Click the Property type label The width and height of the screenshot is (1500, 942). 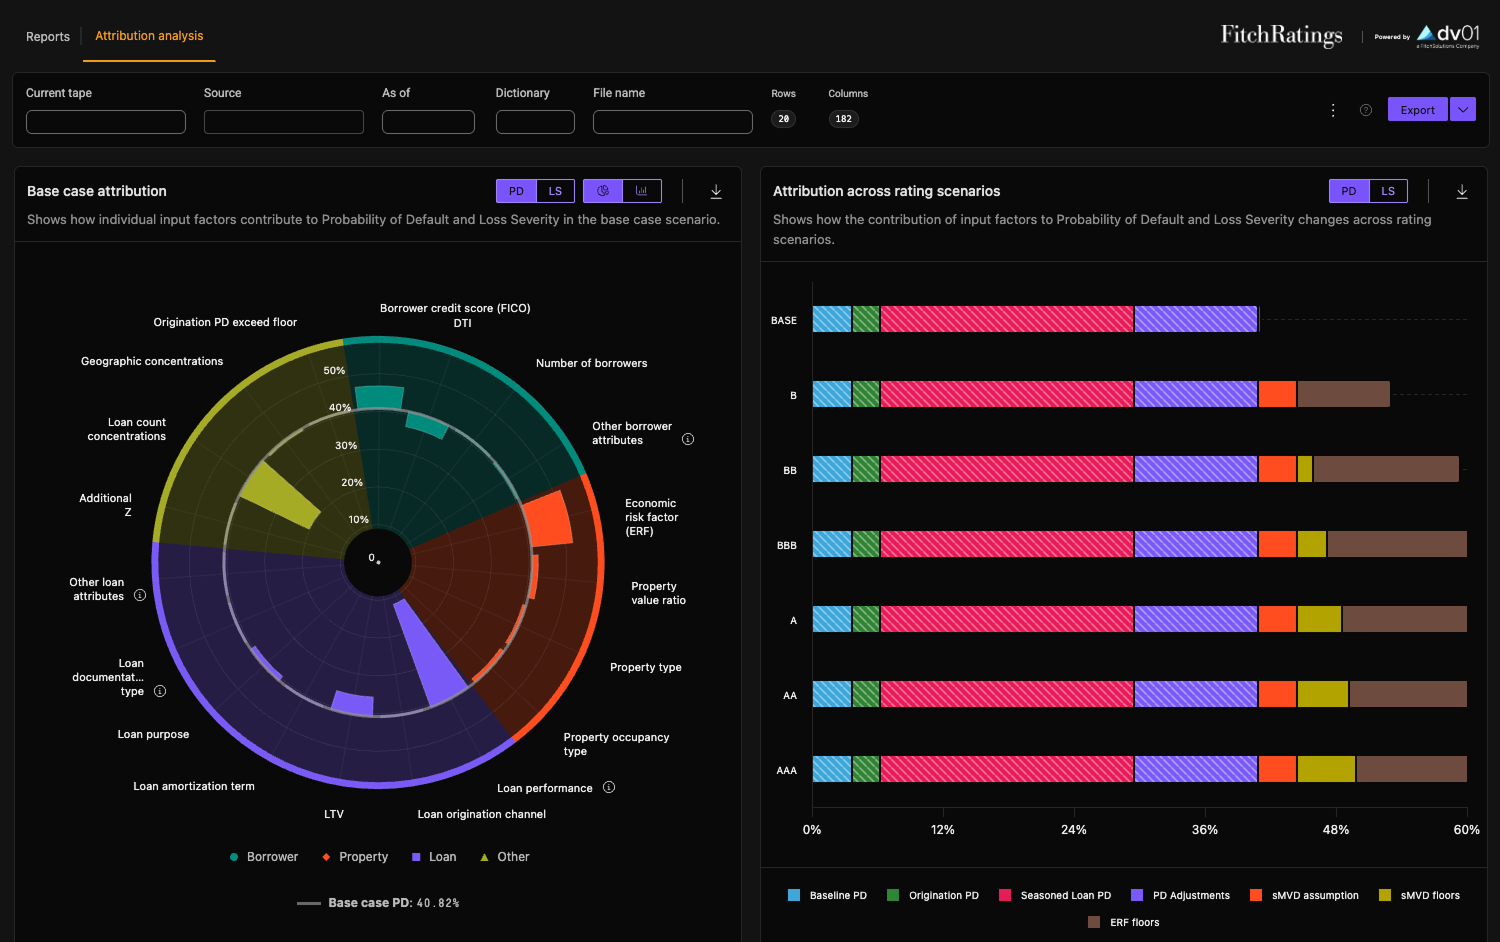(x=646, y=667)
